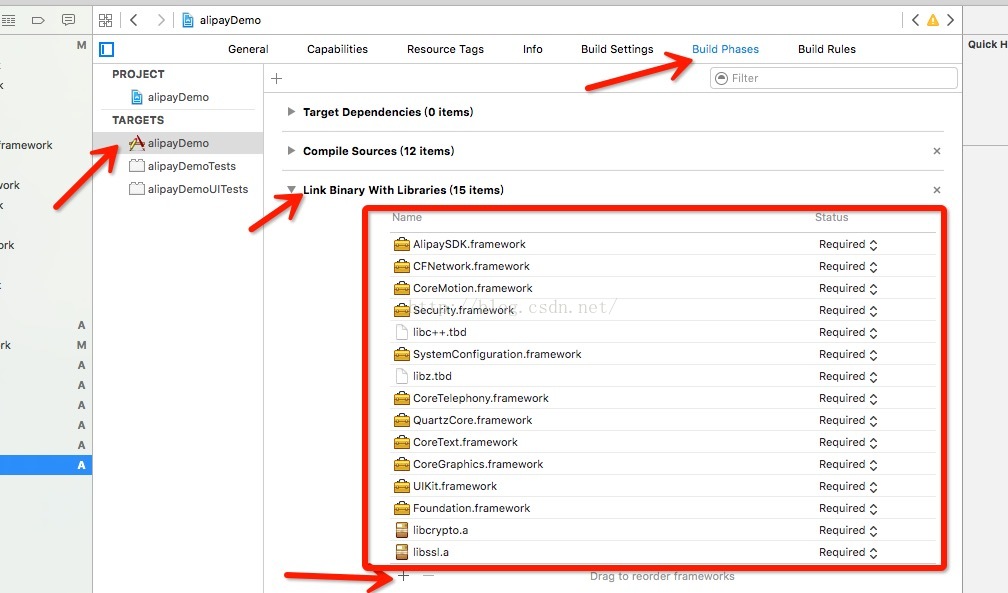The height and width of the screenshot is (593, 1008).
Task: Change the UIKit.framework Required status
Action: pos(848,486)
